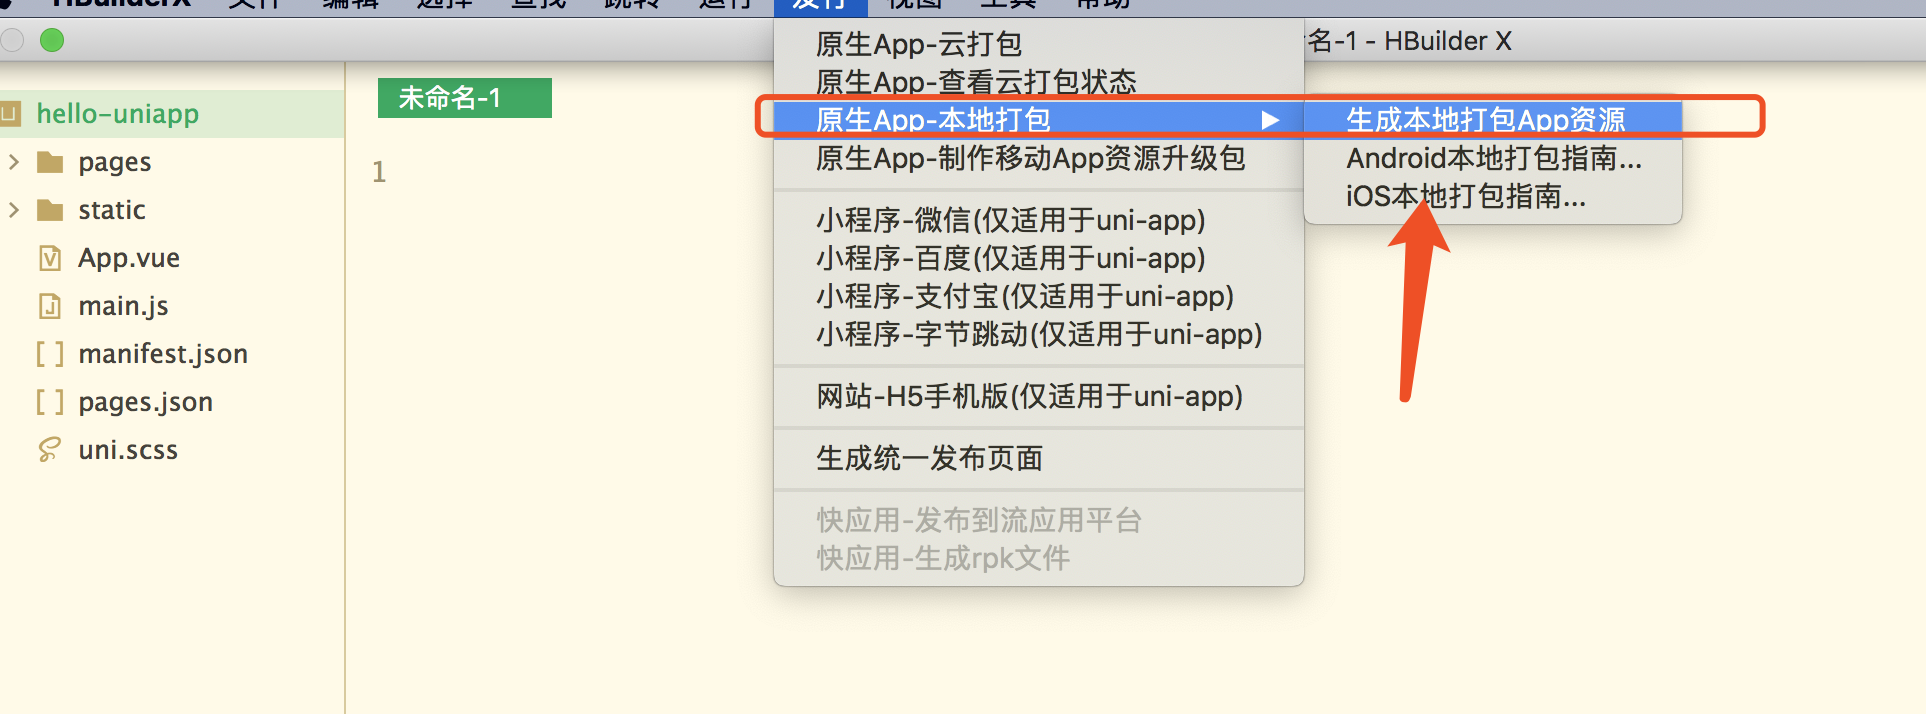Open pages.json in the file tree
The height and width of the screenshot is (714, 1926).
pyautogui.click(x=145, y=402)
